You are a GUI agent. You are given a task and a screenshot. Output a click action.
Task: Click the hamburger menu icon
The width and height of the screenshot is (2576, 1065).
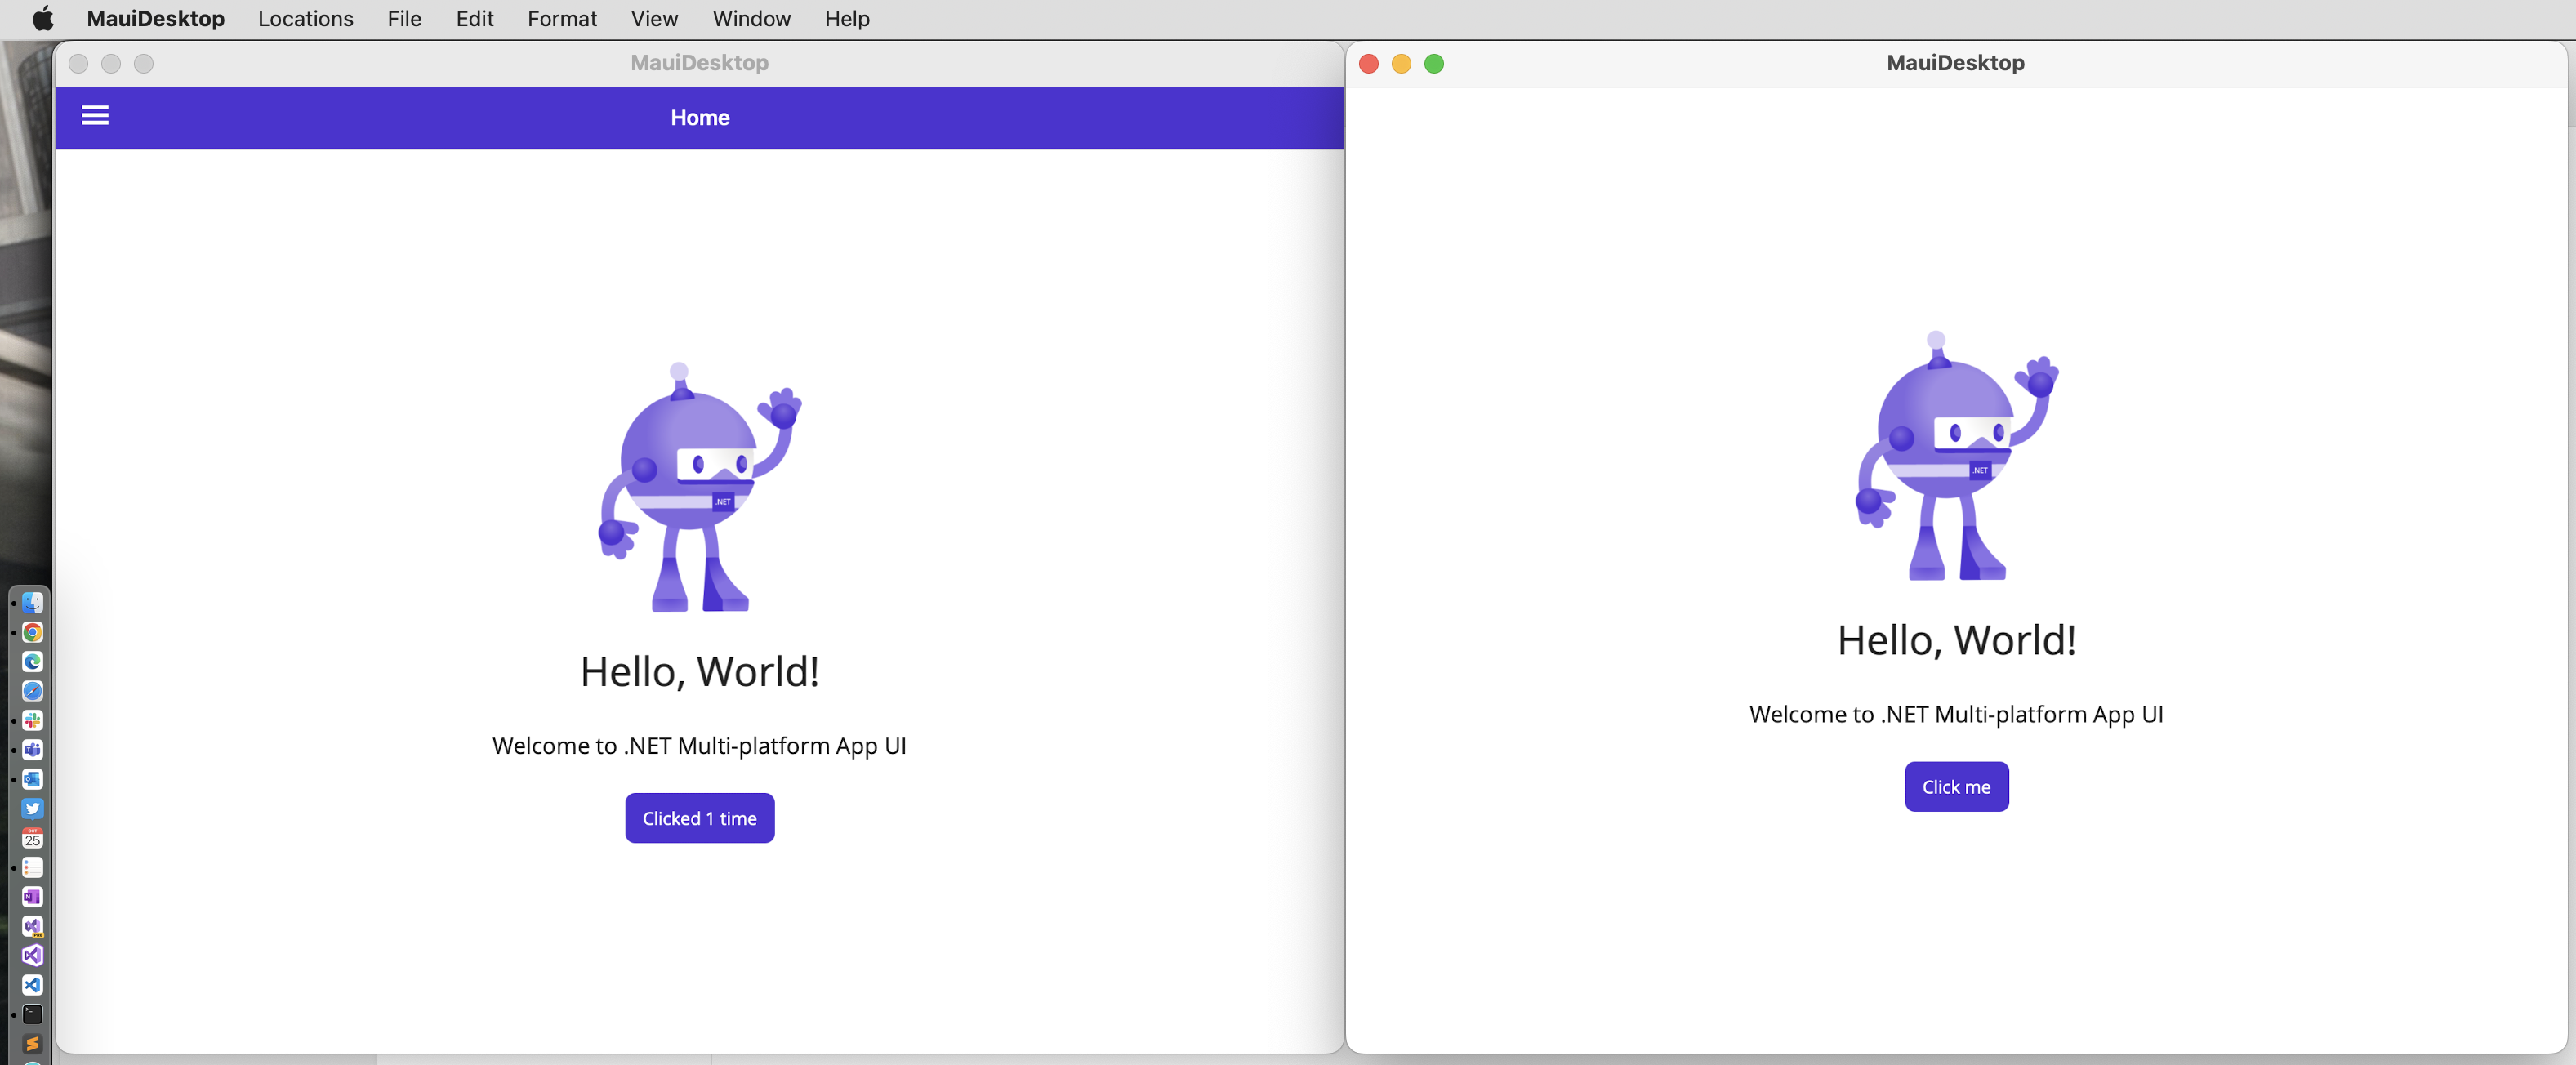pos(94,115)
